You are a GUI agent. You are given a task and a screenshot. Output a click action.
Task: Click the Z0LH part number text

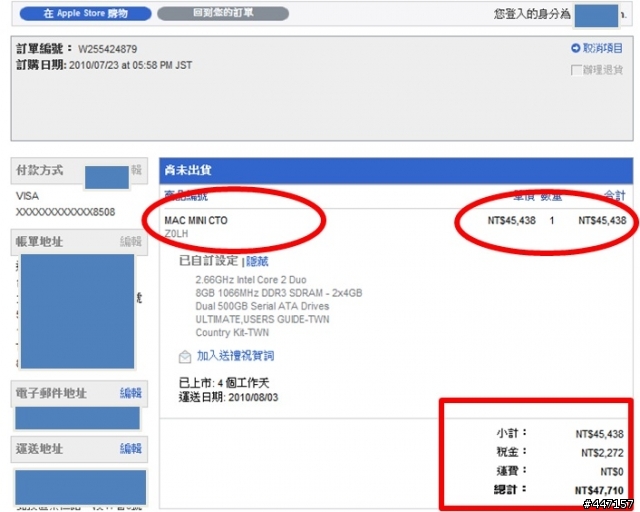pos(176,234)
